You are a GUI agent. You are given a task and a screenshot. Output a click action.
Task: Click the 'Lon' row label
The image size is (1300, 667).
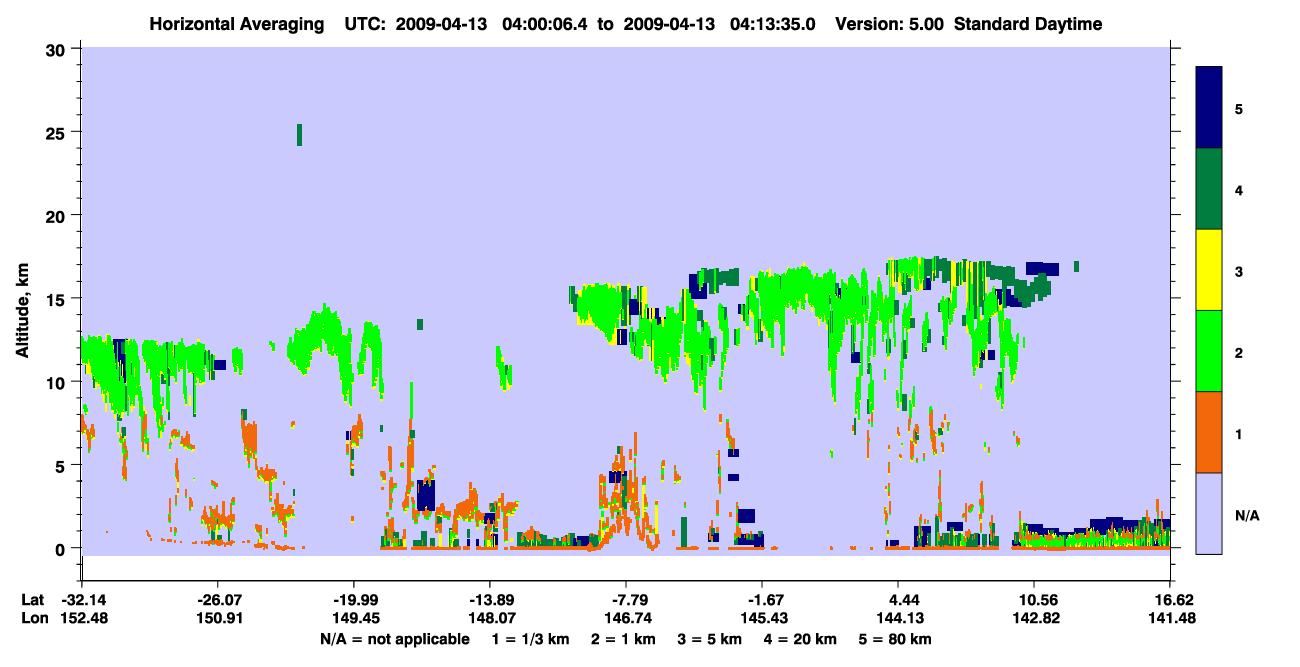pos(33,618)
